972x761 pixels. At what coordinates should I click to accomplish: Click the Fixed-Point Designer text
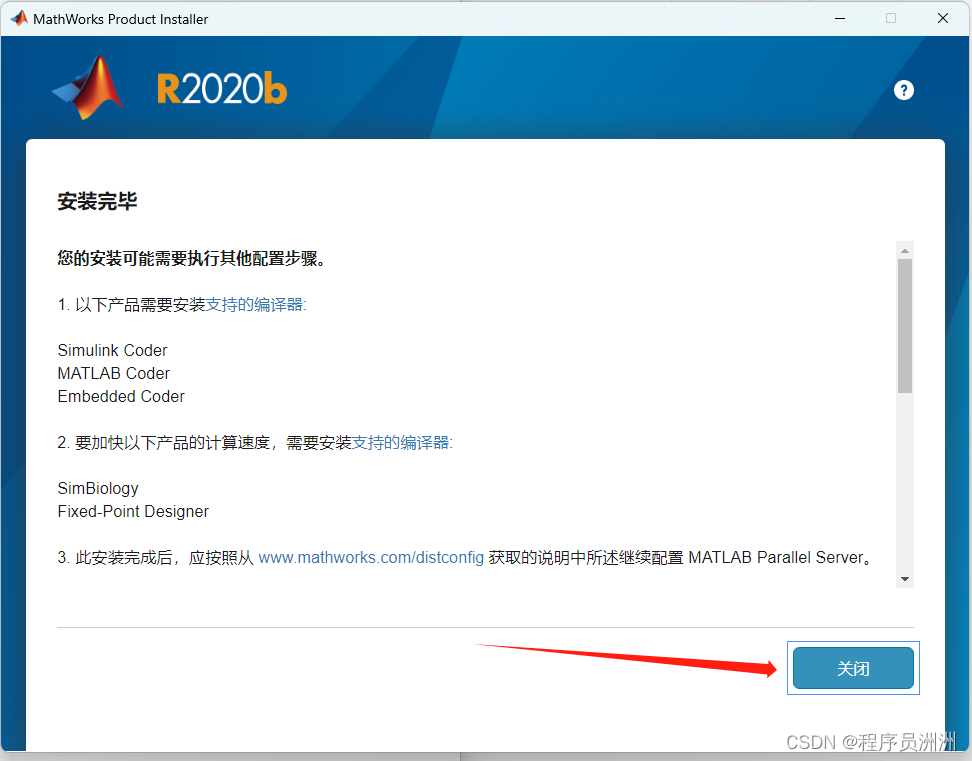(x=133, y=511)
